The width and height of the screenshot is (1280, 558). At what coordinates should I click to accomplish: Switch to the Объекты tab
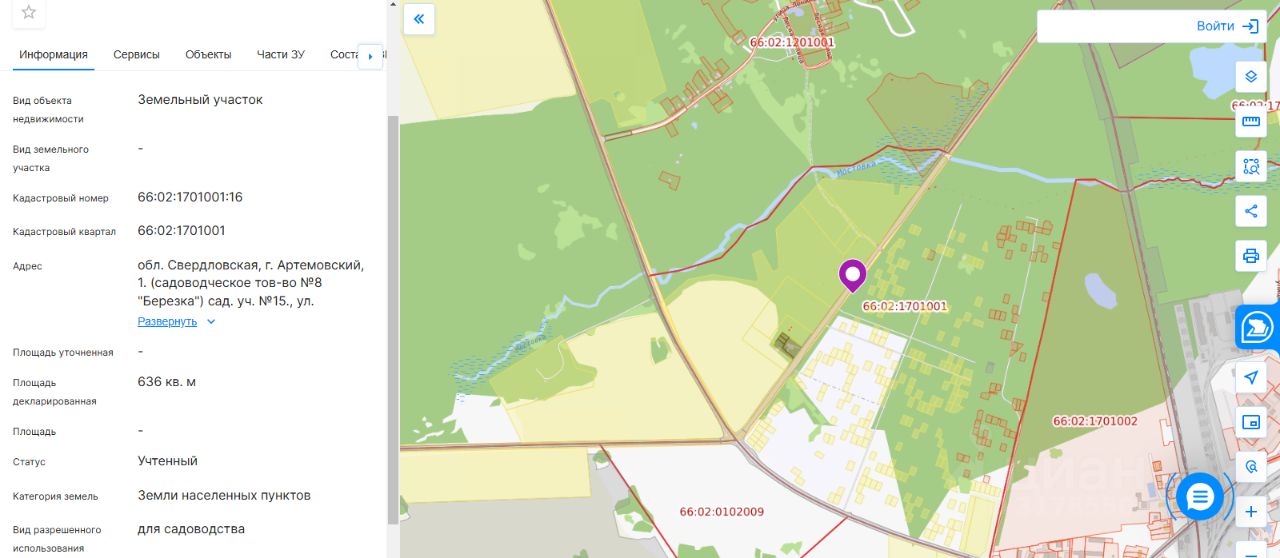coord(208,55)
